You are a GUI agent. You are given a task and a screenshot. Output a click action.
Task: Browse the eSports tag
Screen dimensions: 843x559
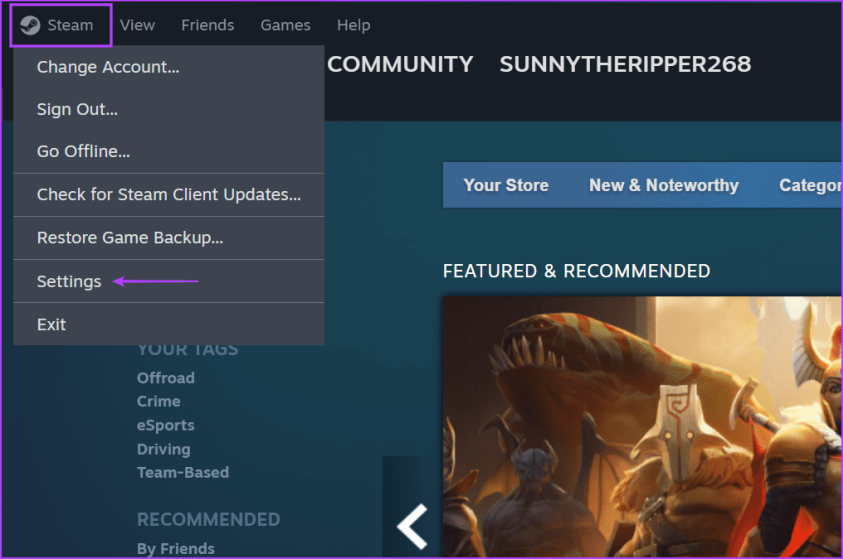click(x=166, y=425)
